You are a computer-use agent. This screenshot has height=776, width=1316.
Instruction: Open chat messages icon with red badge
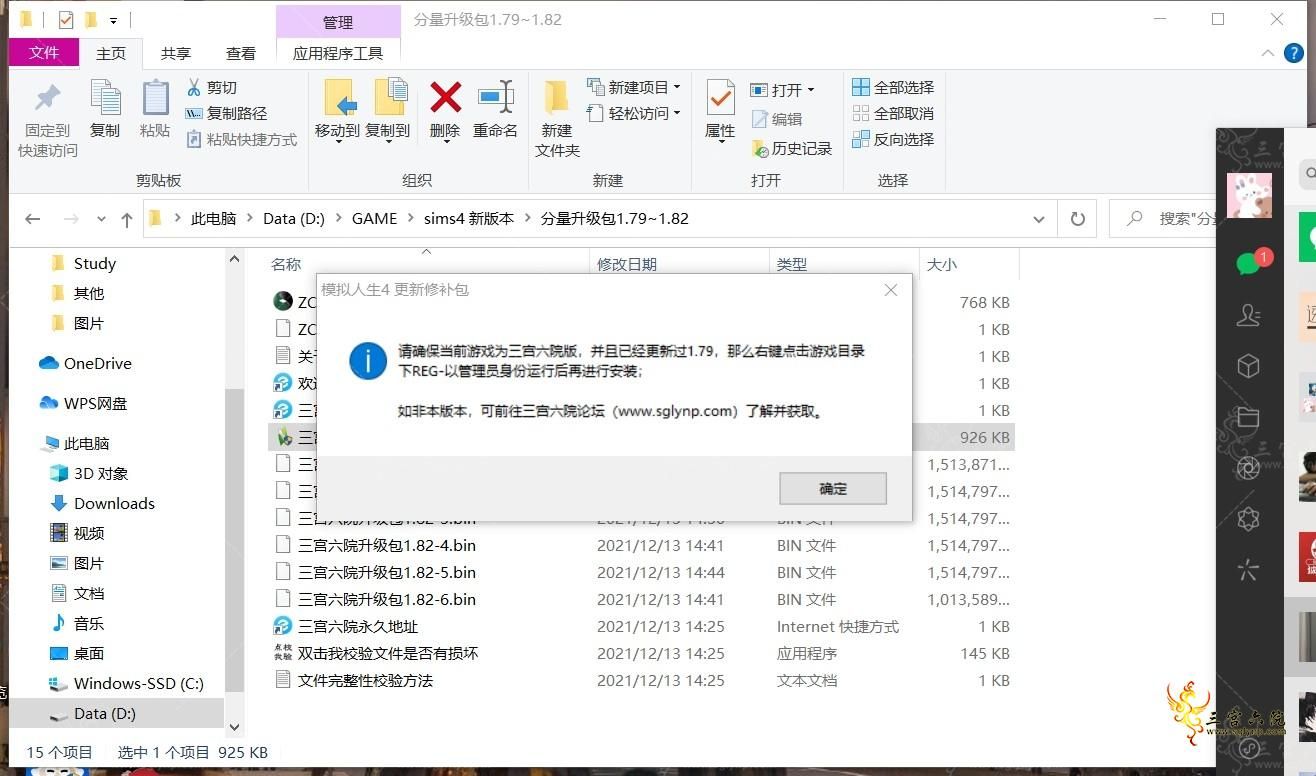tap(1250, 262)
